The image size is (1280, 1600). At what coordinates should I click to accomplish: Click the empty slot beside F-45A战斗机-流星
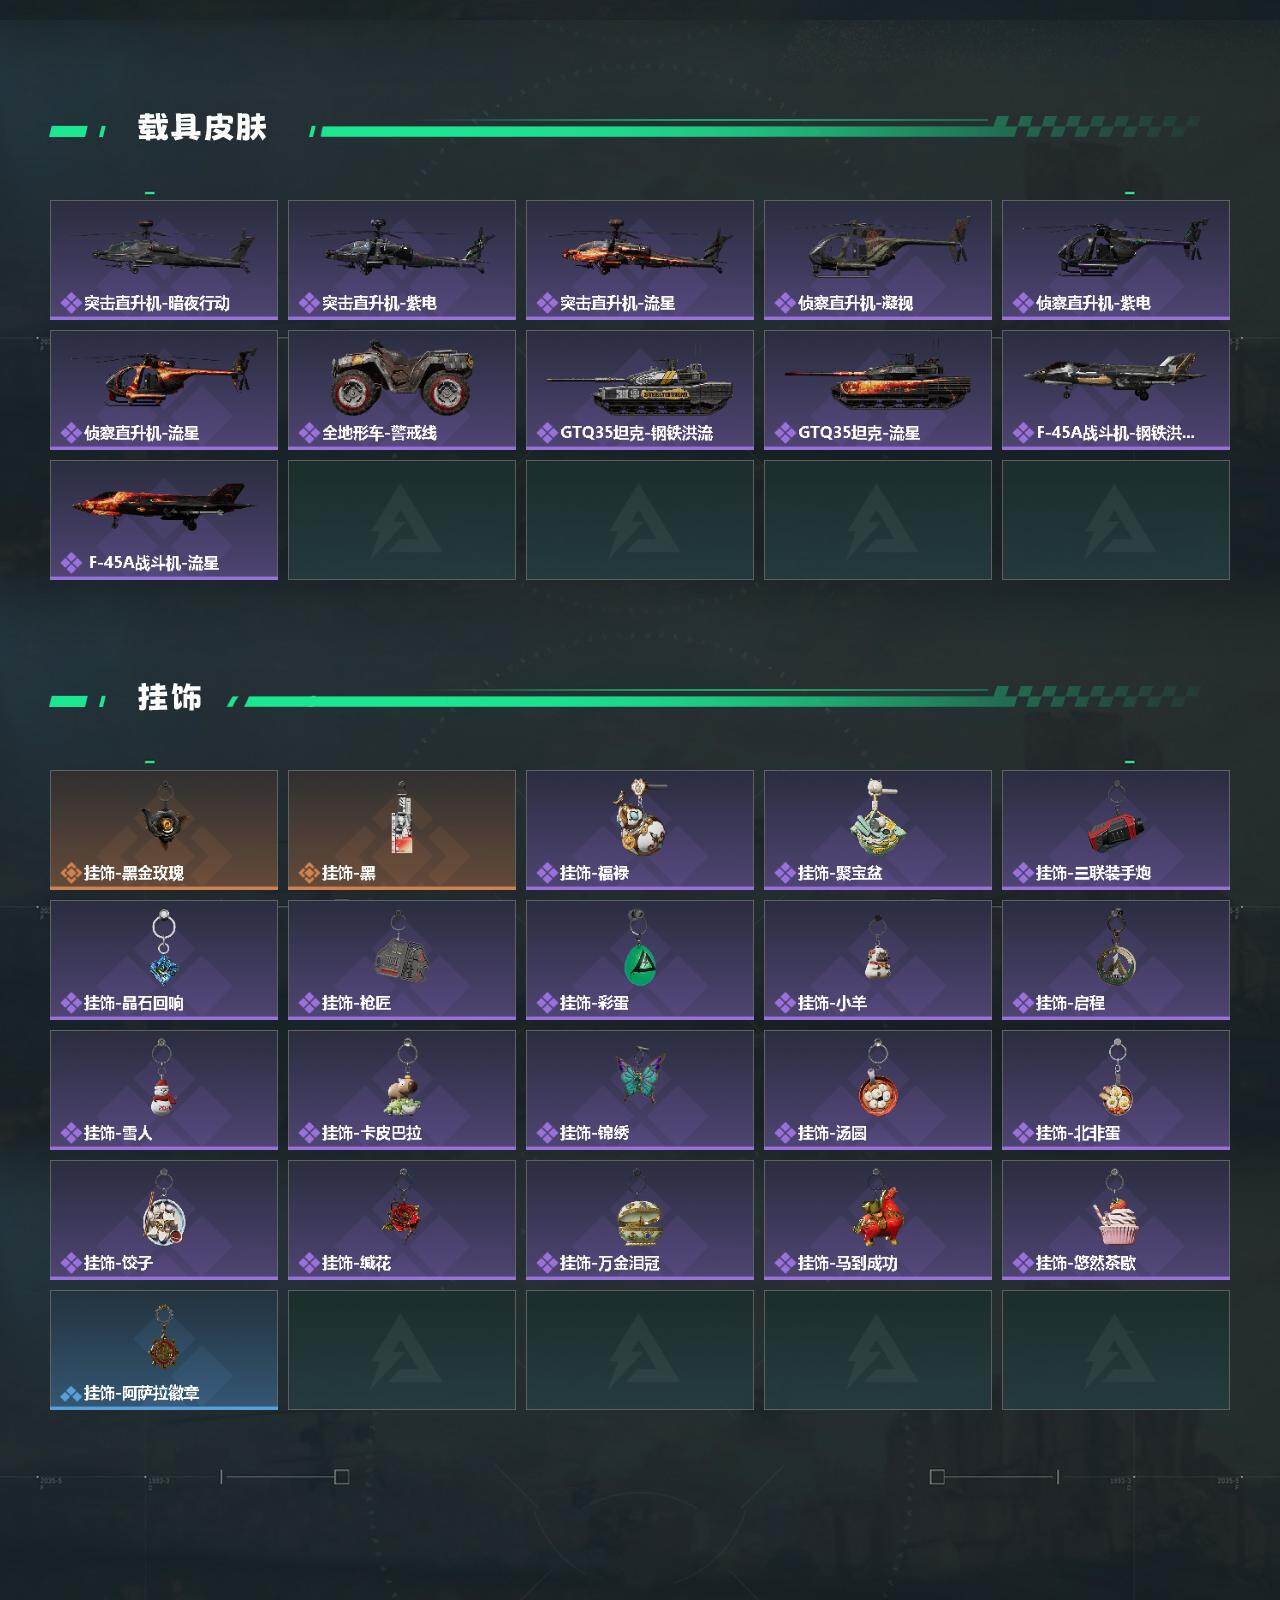(x=402, y=520)
